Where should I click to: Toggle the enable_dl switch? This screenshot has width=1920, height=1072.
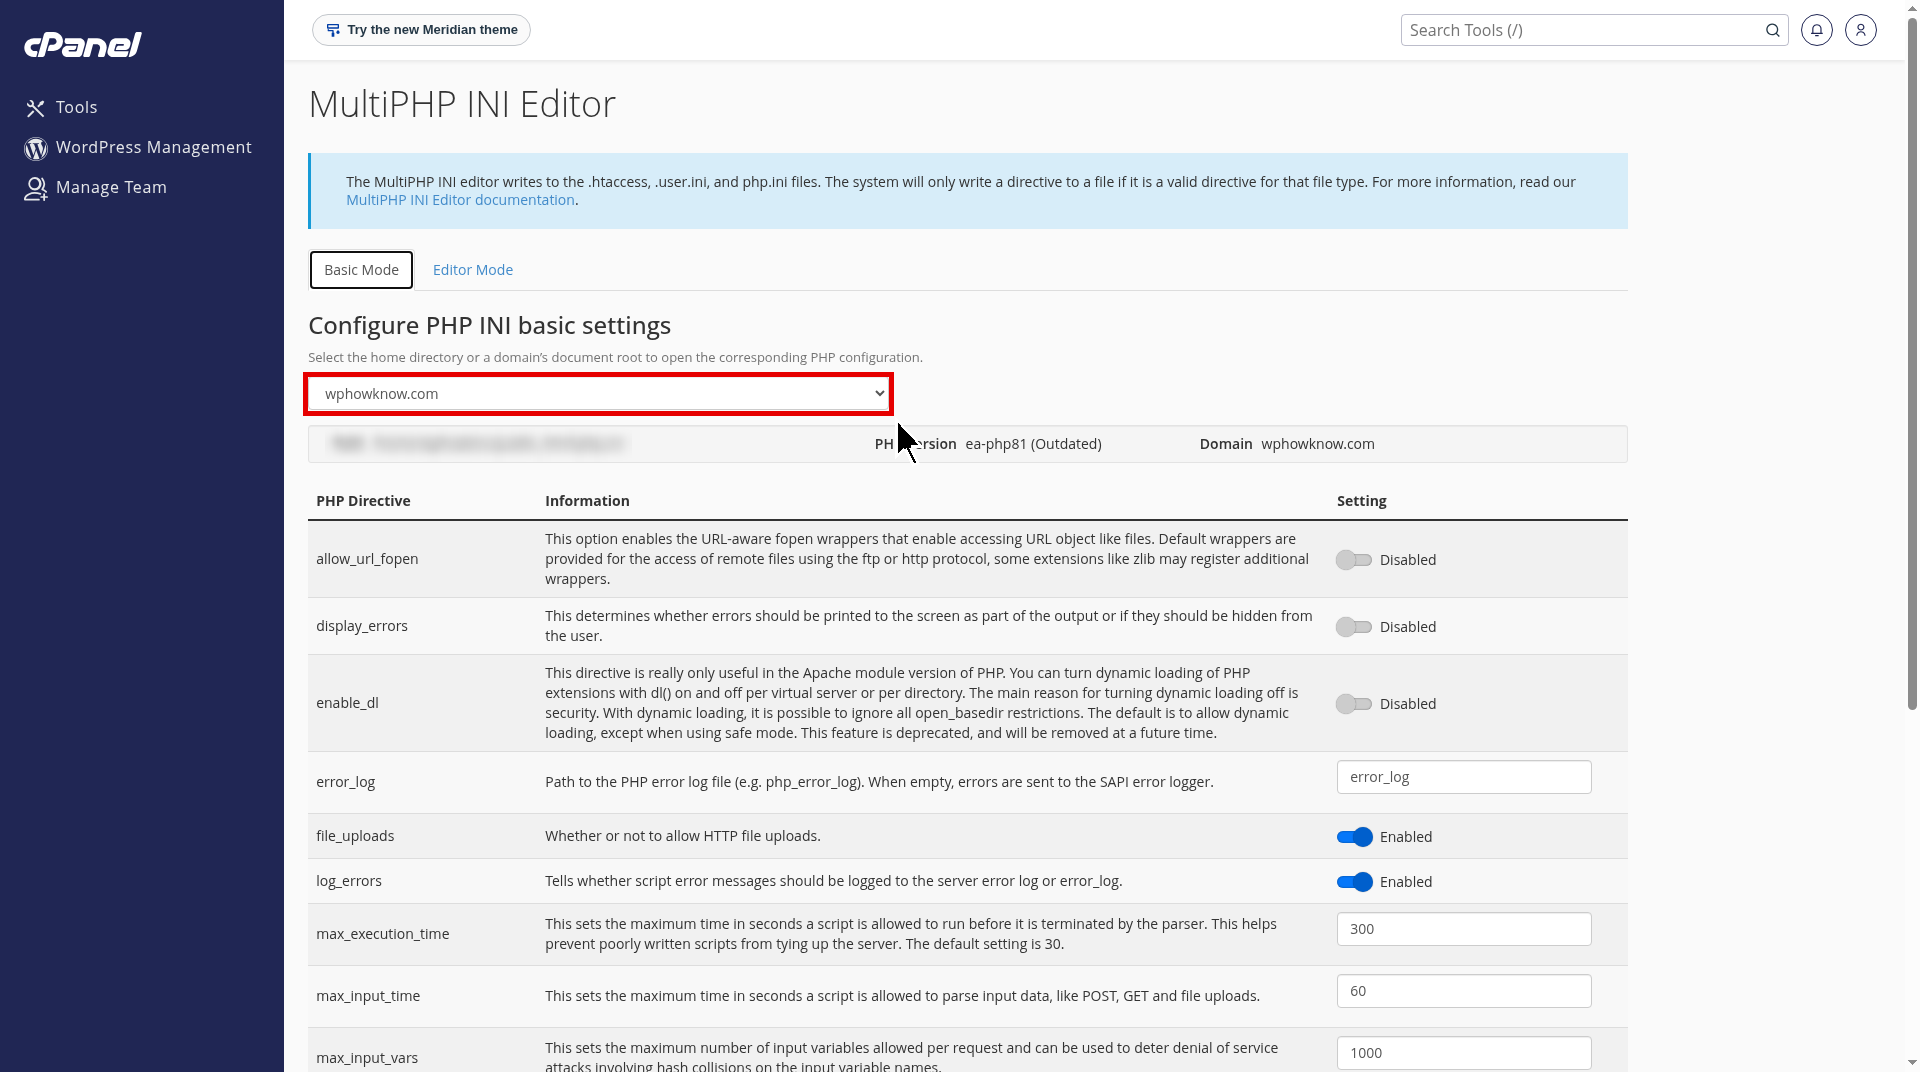point(1354,704)
